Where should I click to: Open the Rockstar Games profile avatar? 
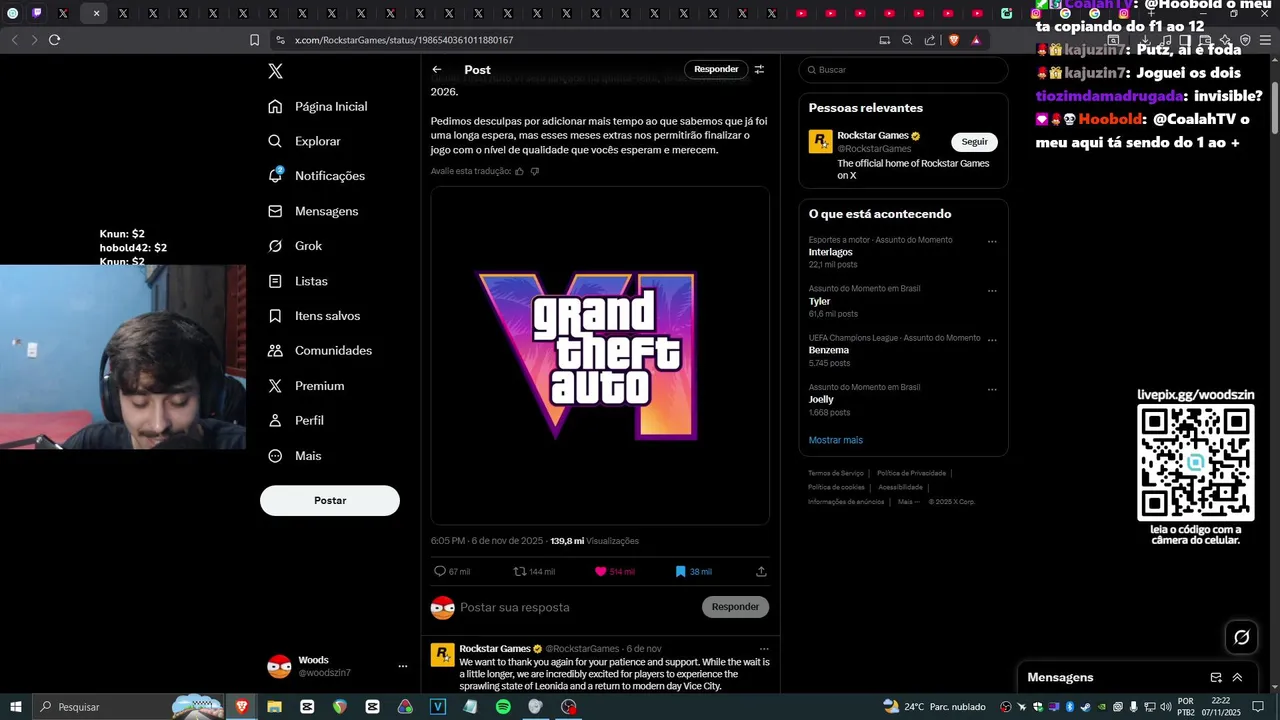point(821,142)
